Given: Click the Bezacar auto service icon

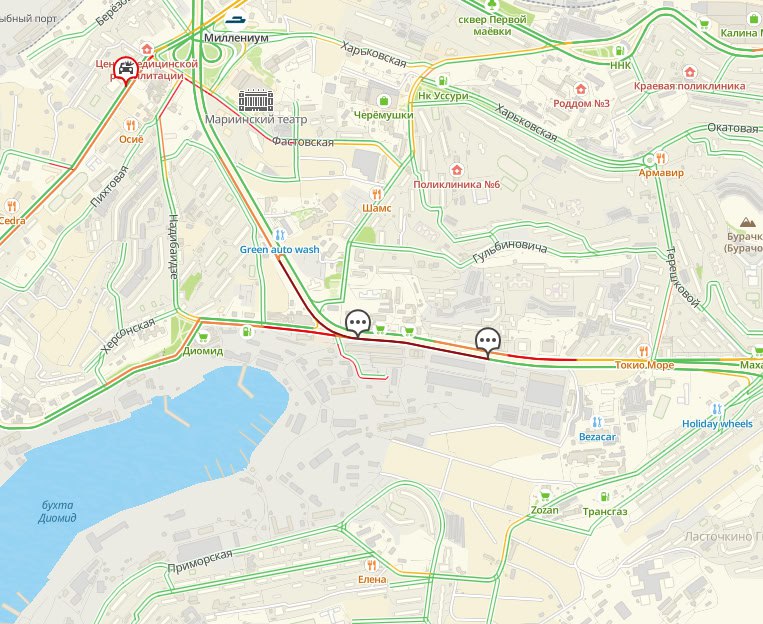Looking at the screenshot, I should (597, 422).
